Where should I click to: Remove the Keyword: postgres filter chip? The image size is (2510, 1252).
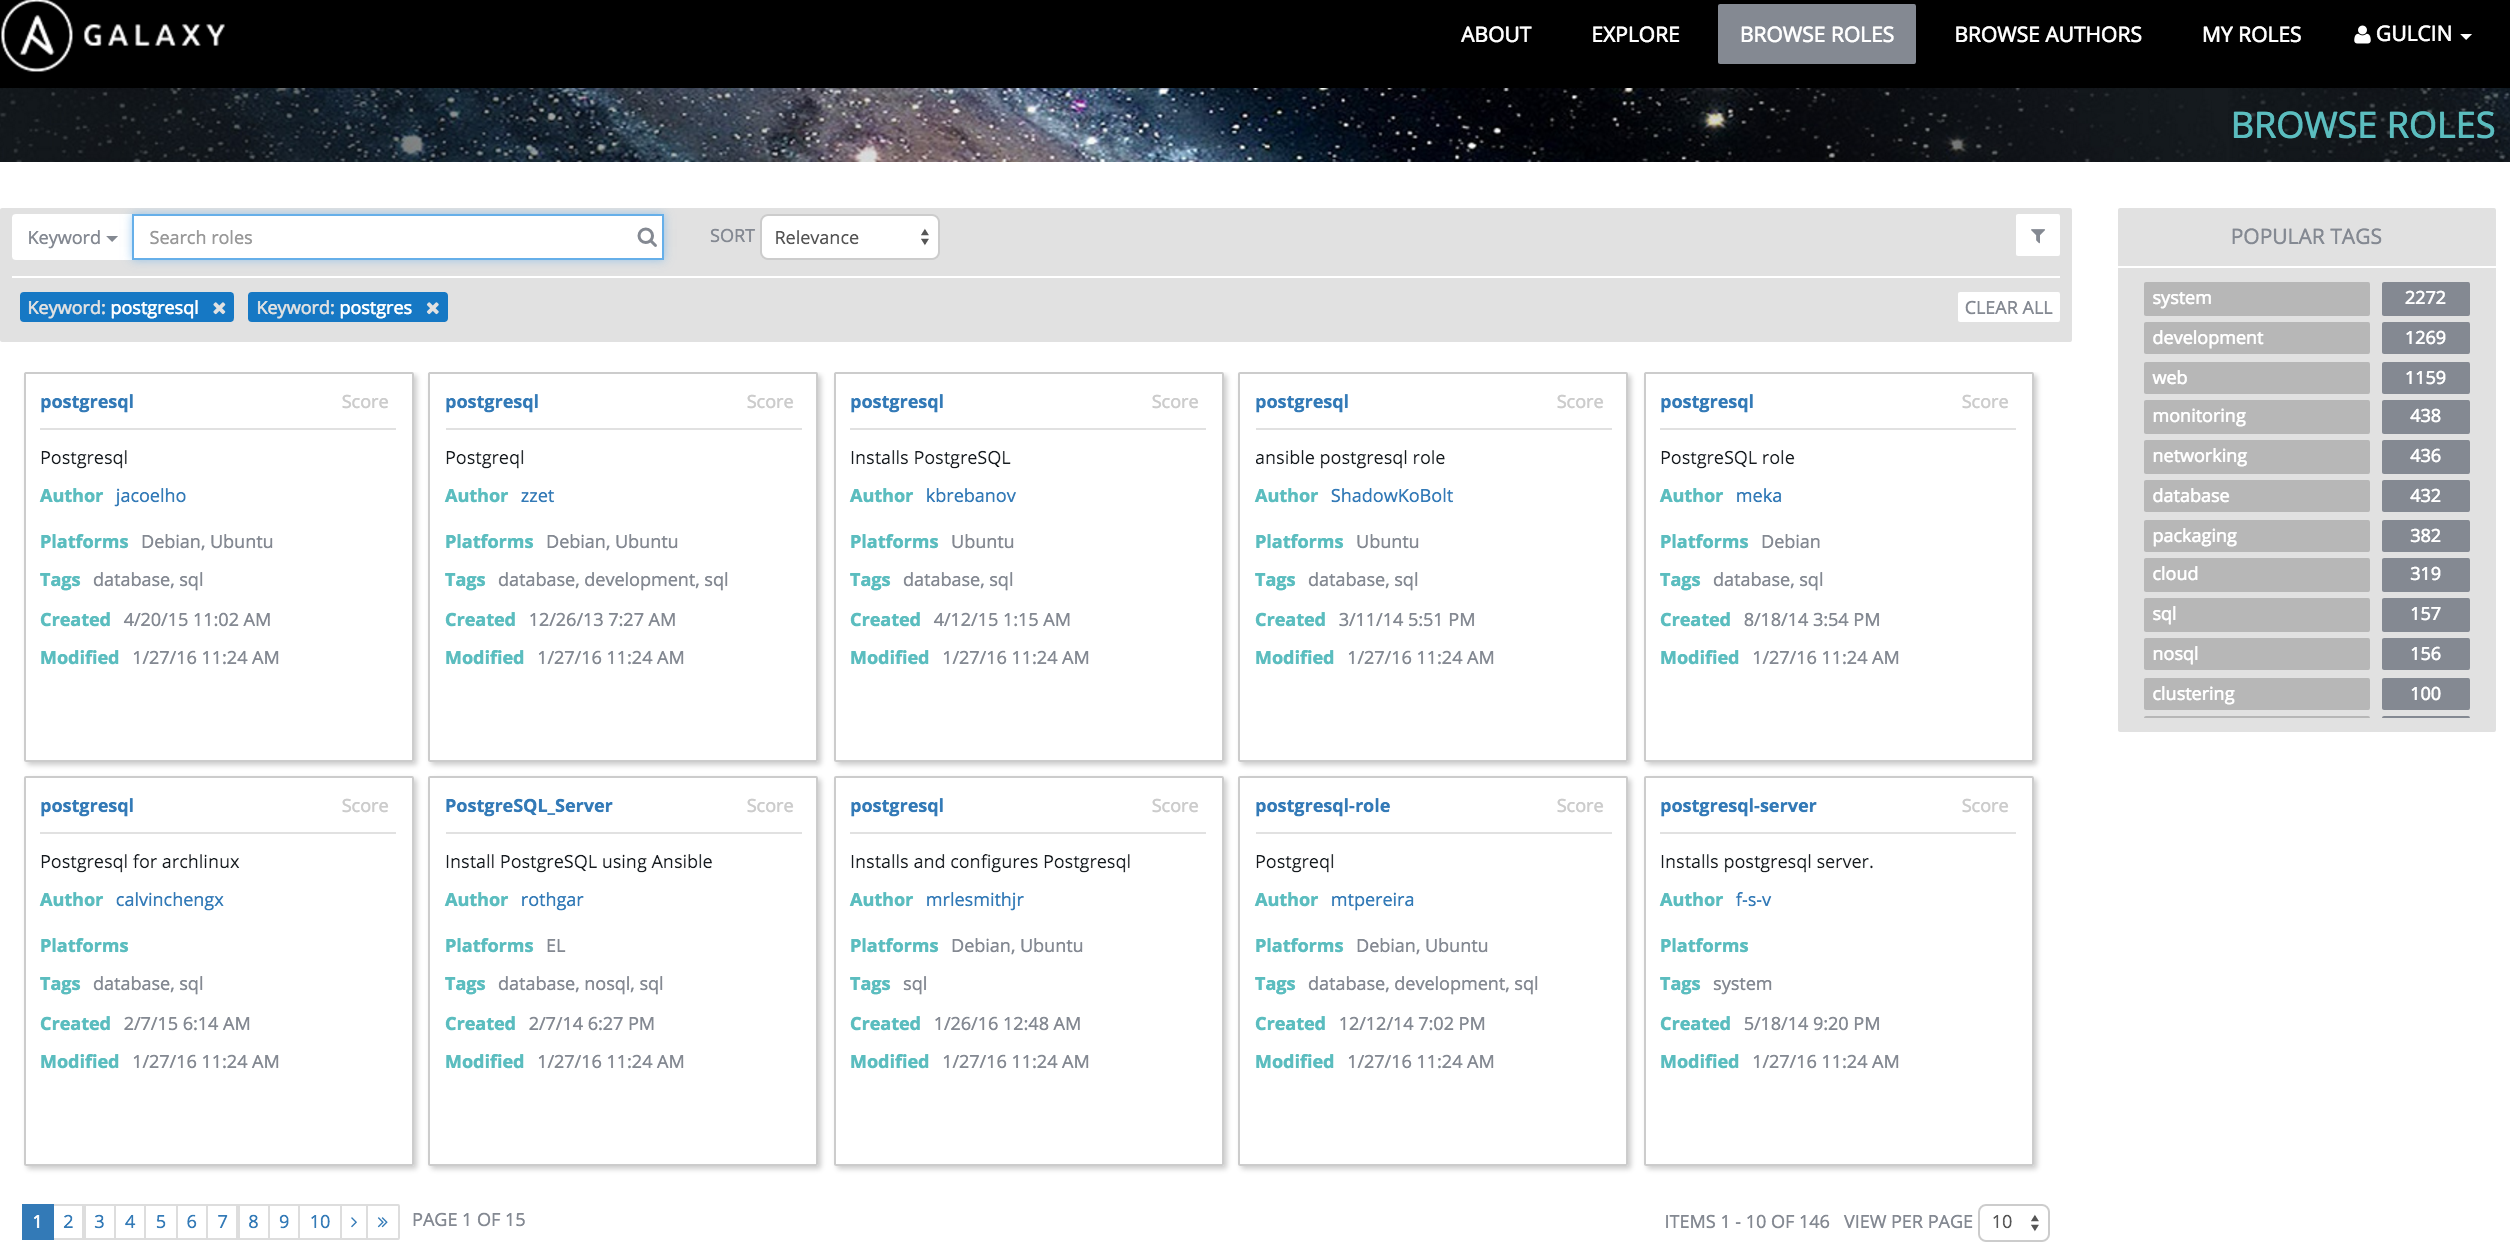(433, 308)
